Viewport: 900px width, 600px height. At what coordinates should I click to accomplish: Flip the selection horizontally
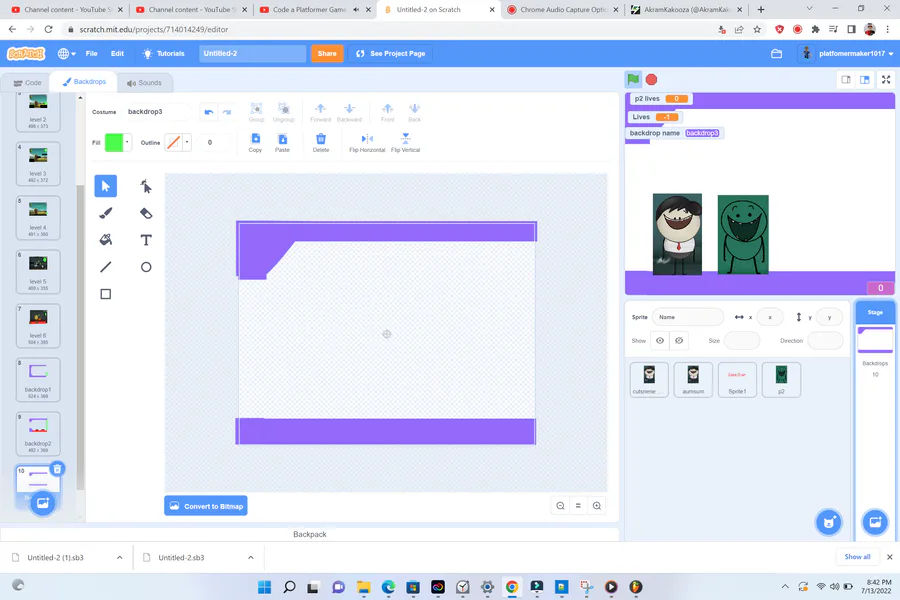pyautogui.click(x=367, y=142)
